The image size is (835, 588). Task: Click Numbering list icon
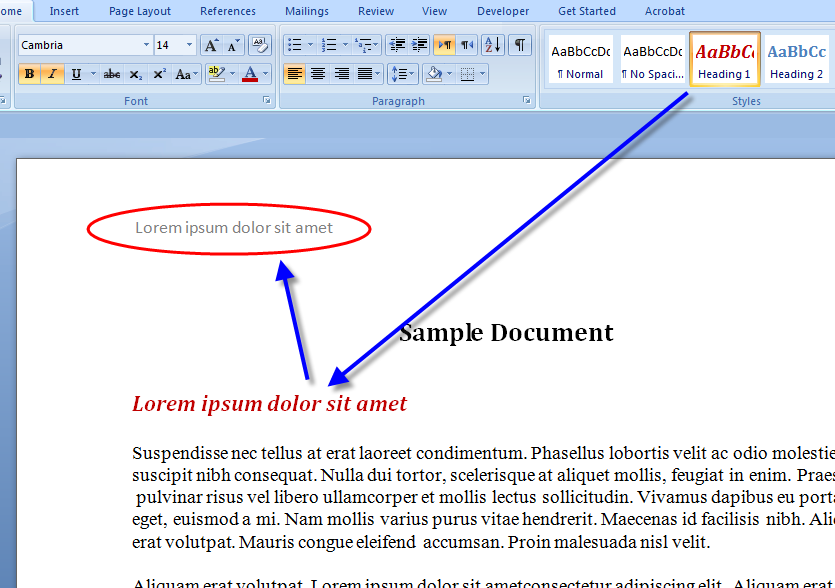[329, 45]
